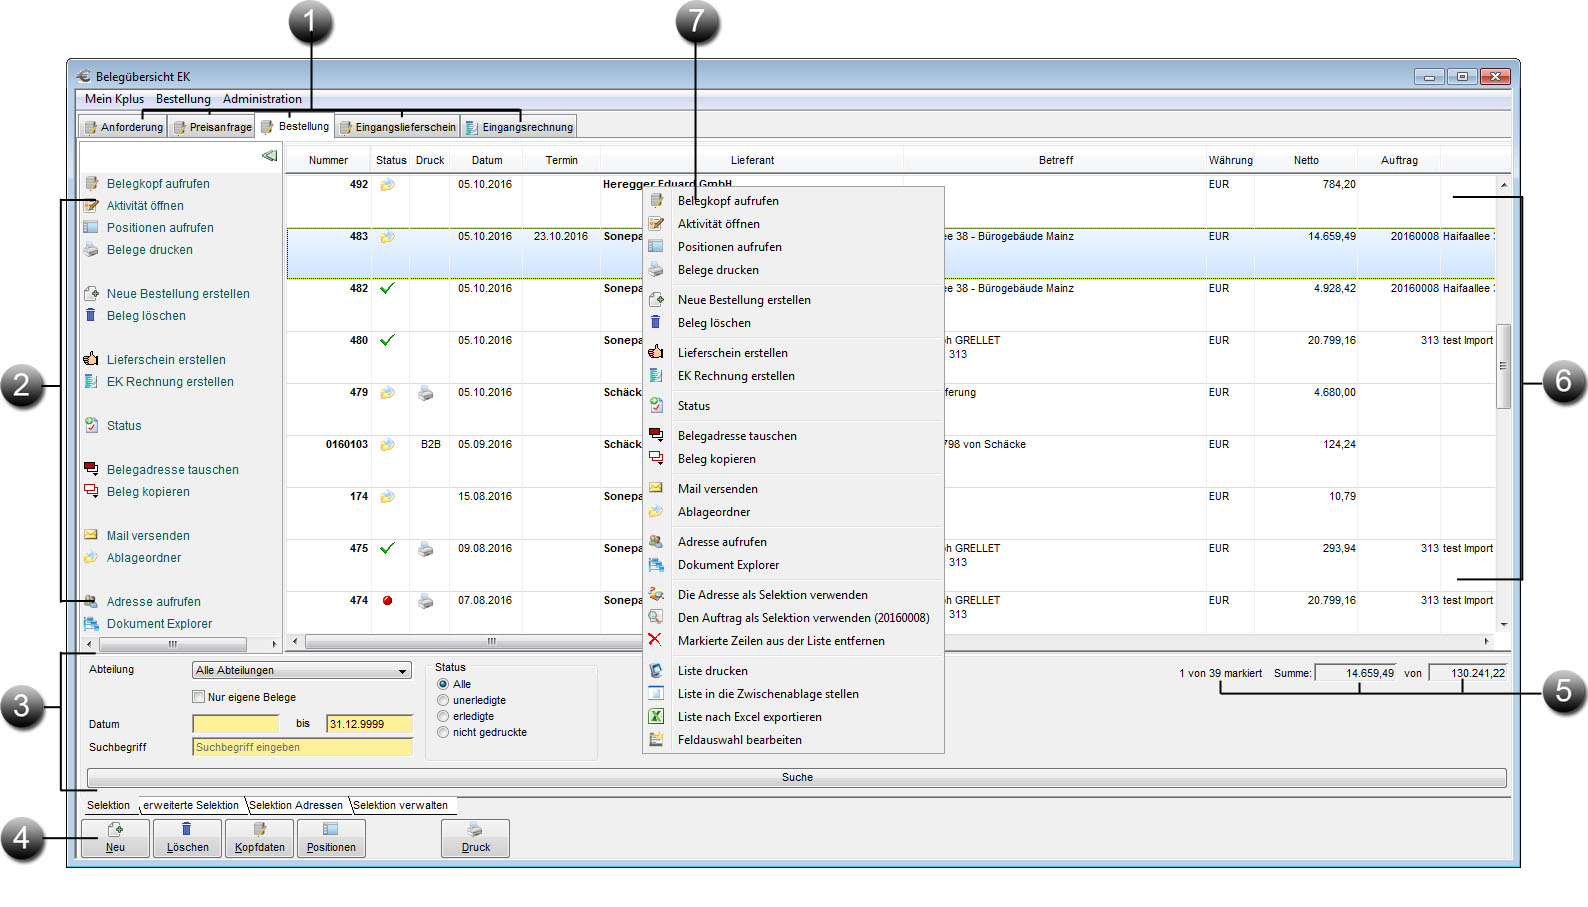The width and height of the screenshot is (1588, 907).
Task: Click the Positionen button
Action: 332,838
